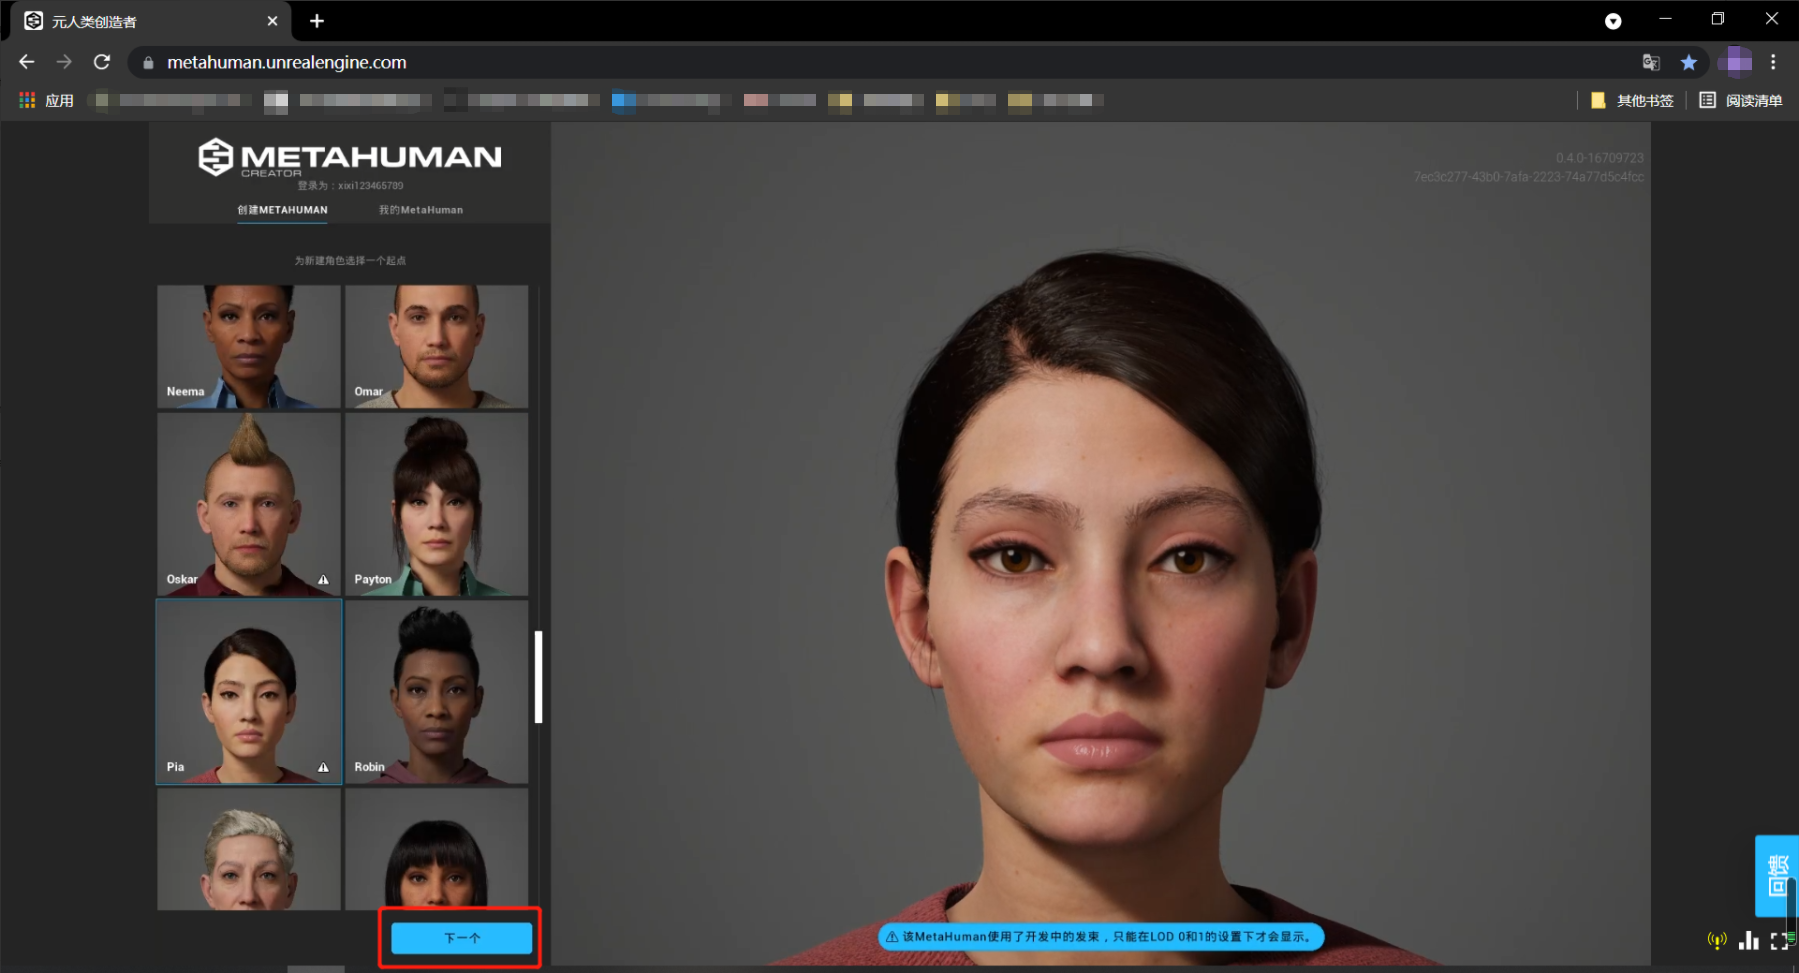The height and width of the screenshot is (973, 1799).
Task: Open the 其他书签 bookmarks folder
Action: pyautogui.click(x=1632, y=100)
